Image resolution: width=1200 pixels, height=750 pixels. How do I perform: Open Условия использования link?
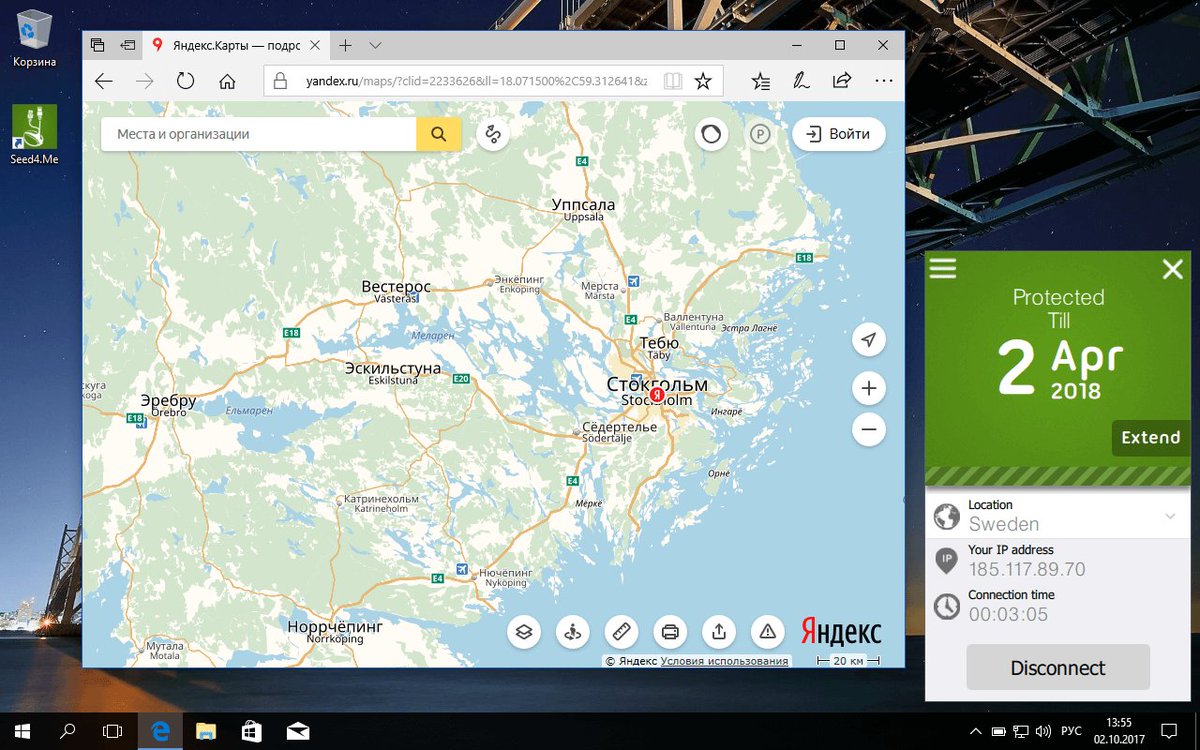(x=724, y=661)
